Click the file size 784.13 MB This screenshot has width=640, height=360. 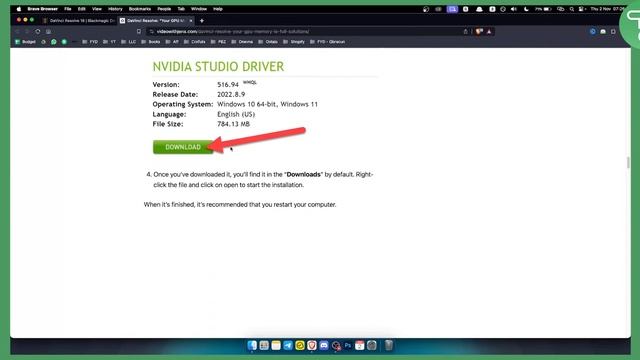[x=233, y=124]
